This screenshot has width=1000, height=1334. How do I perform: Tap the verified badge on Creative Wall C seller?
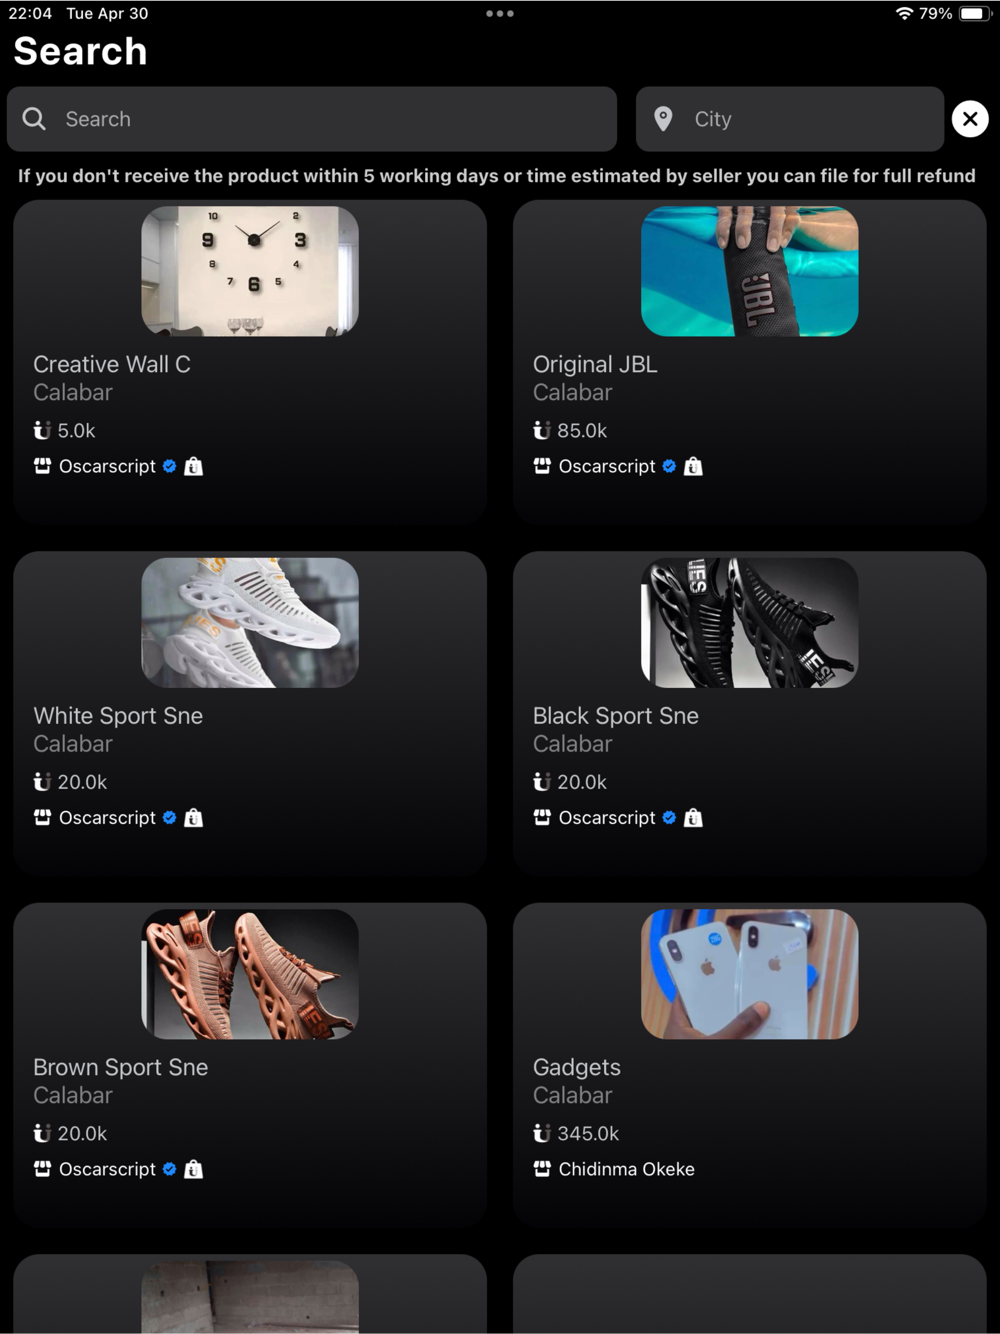pyautogui.click(x=169, y=466)
